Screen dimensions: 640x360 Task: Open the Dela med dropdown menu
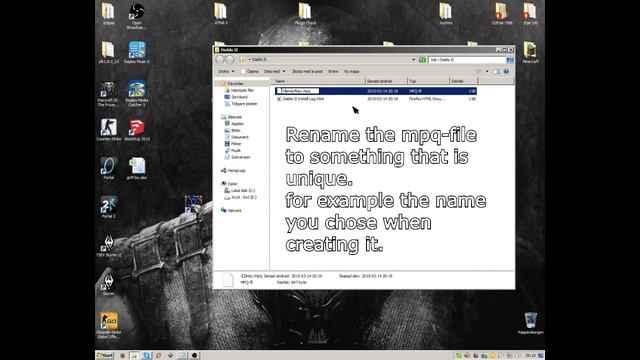point(274,71)
